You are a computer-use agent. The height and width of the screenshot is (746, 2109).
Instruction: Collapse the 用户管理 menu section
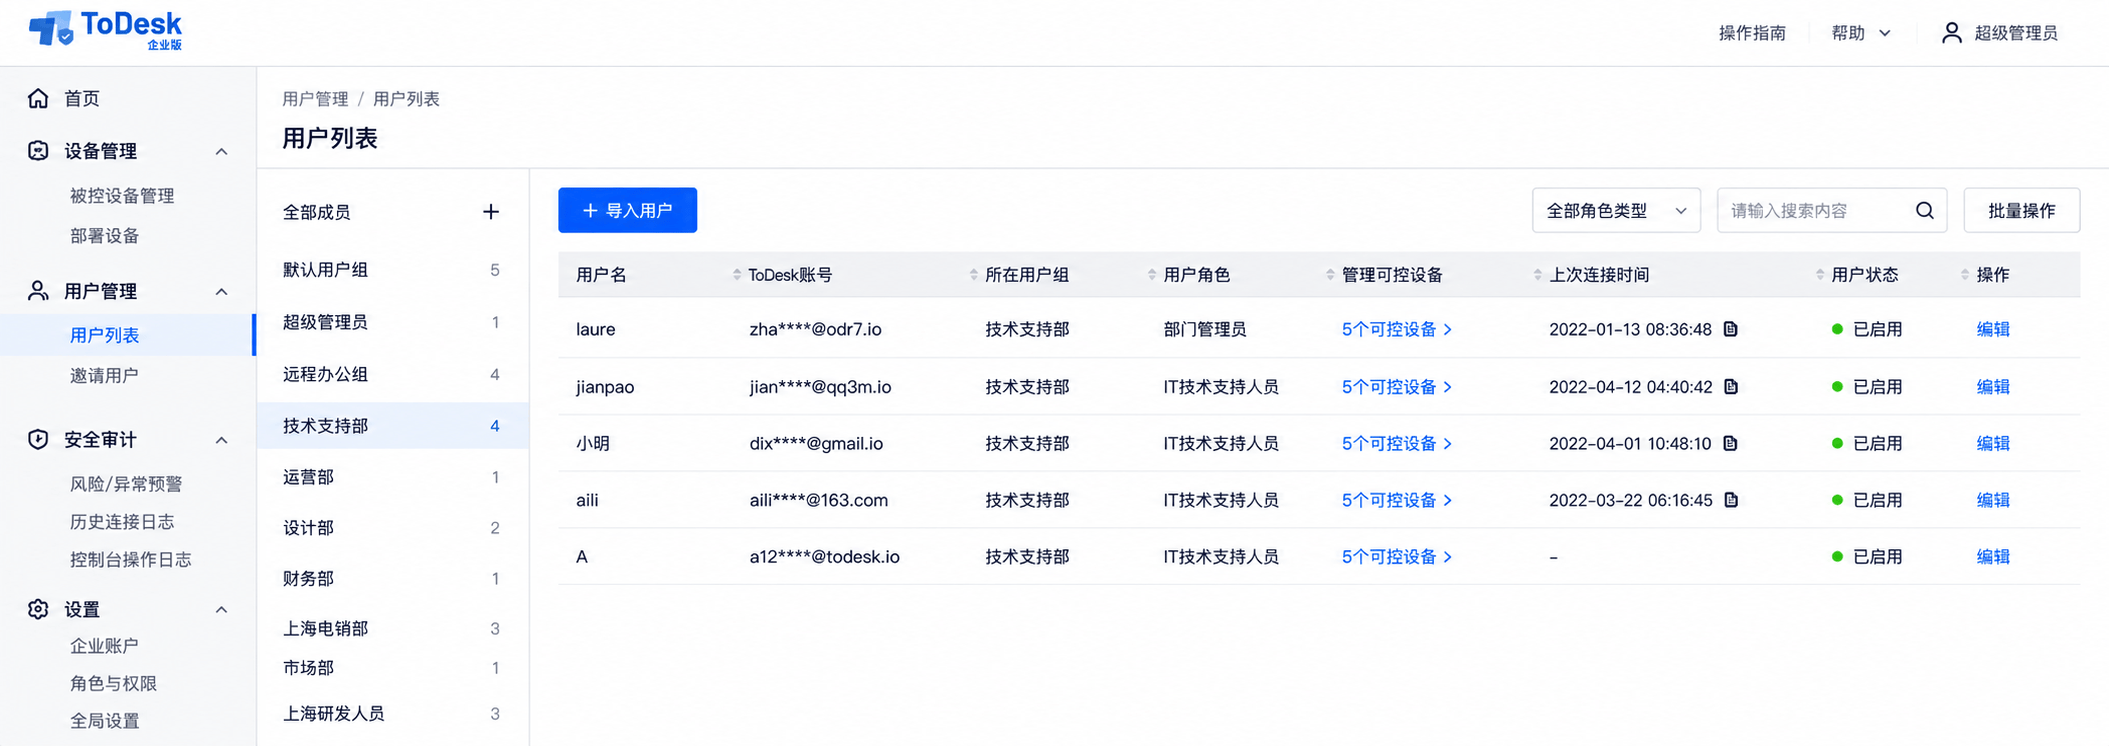click(222, 292)
